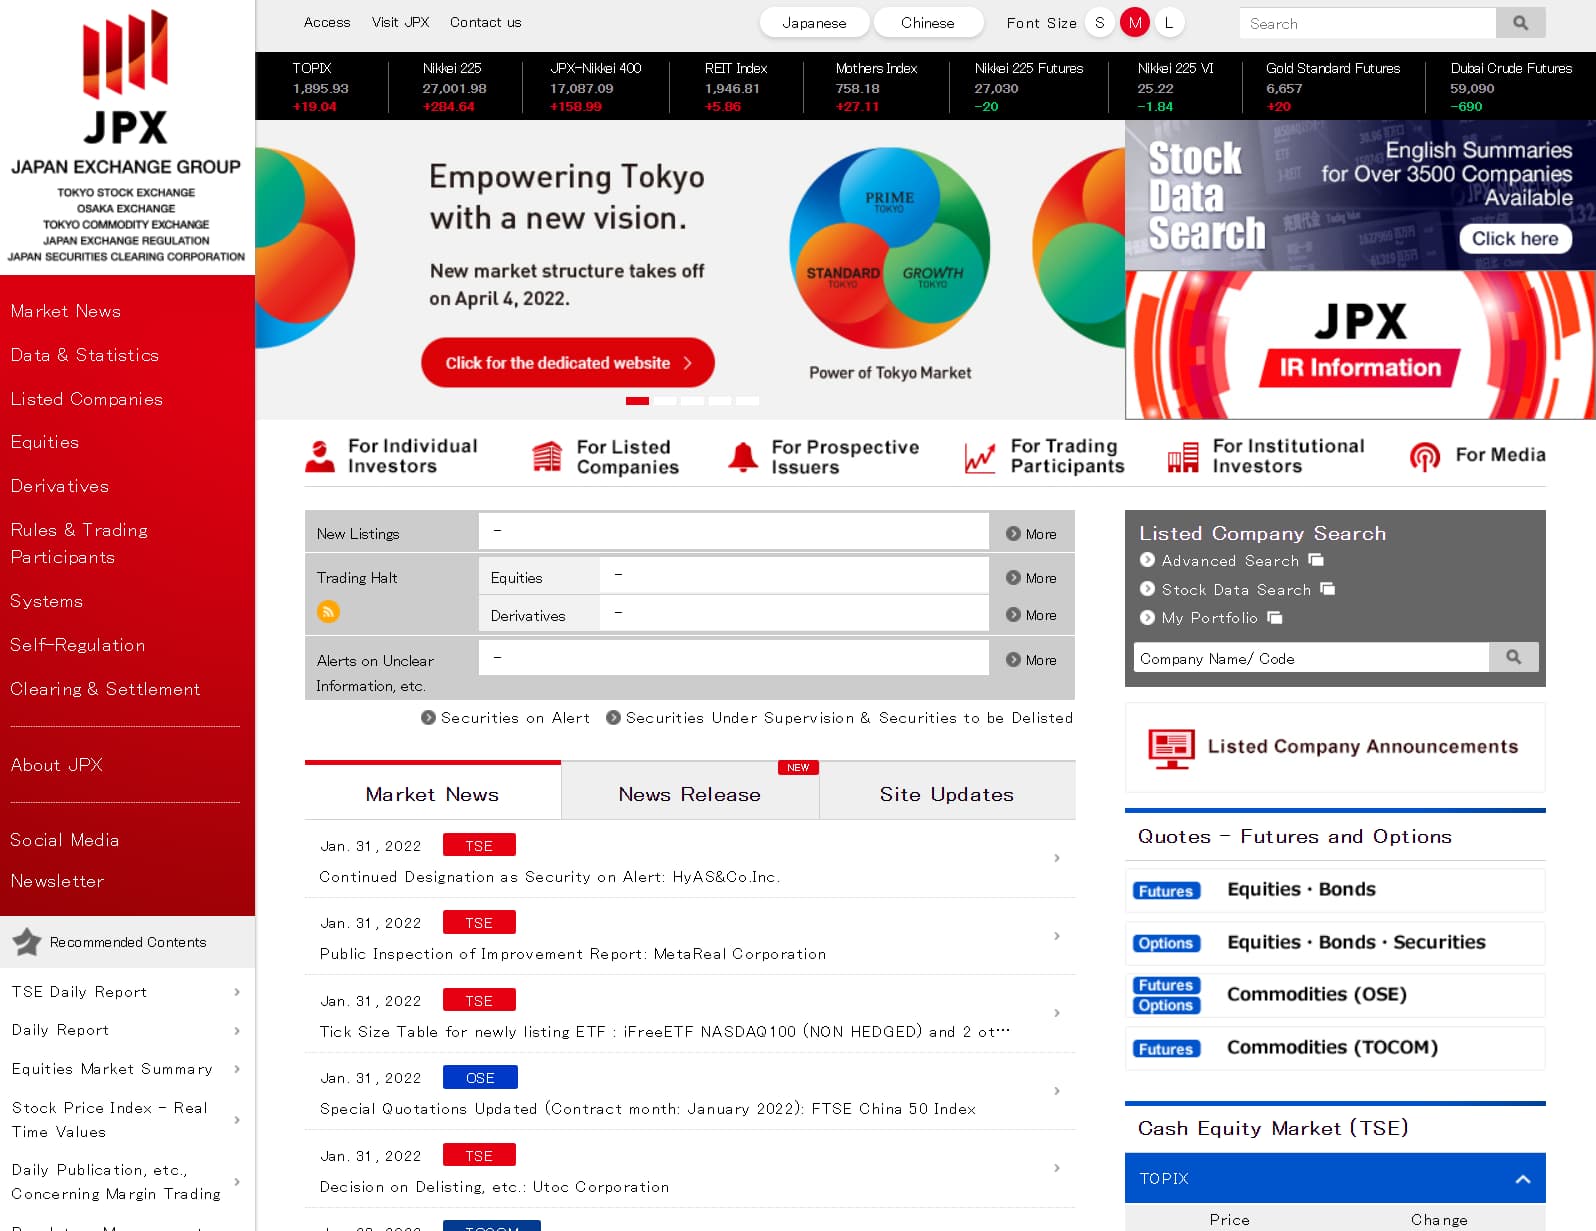Collapse the TOPIX panel chevron
Screen dimensions: 1596x1231
point(1523,1179)
